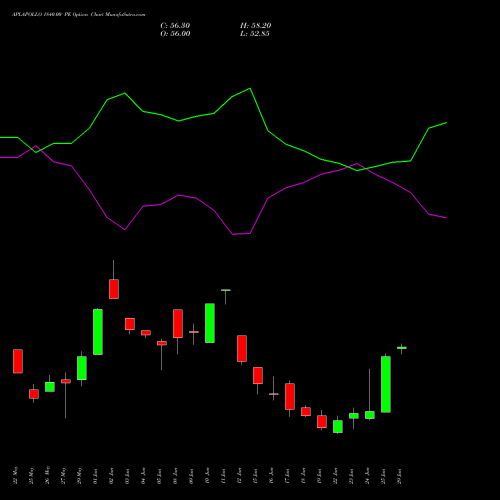The height and width of the screenshot is (500, 500).
Task: Select the 24 Jun date label
Action: [x=367, y=476]
